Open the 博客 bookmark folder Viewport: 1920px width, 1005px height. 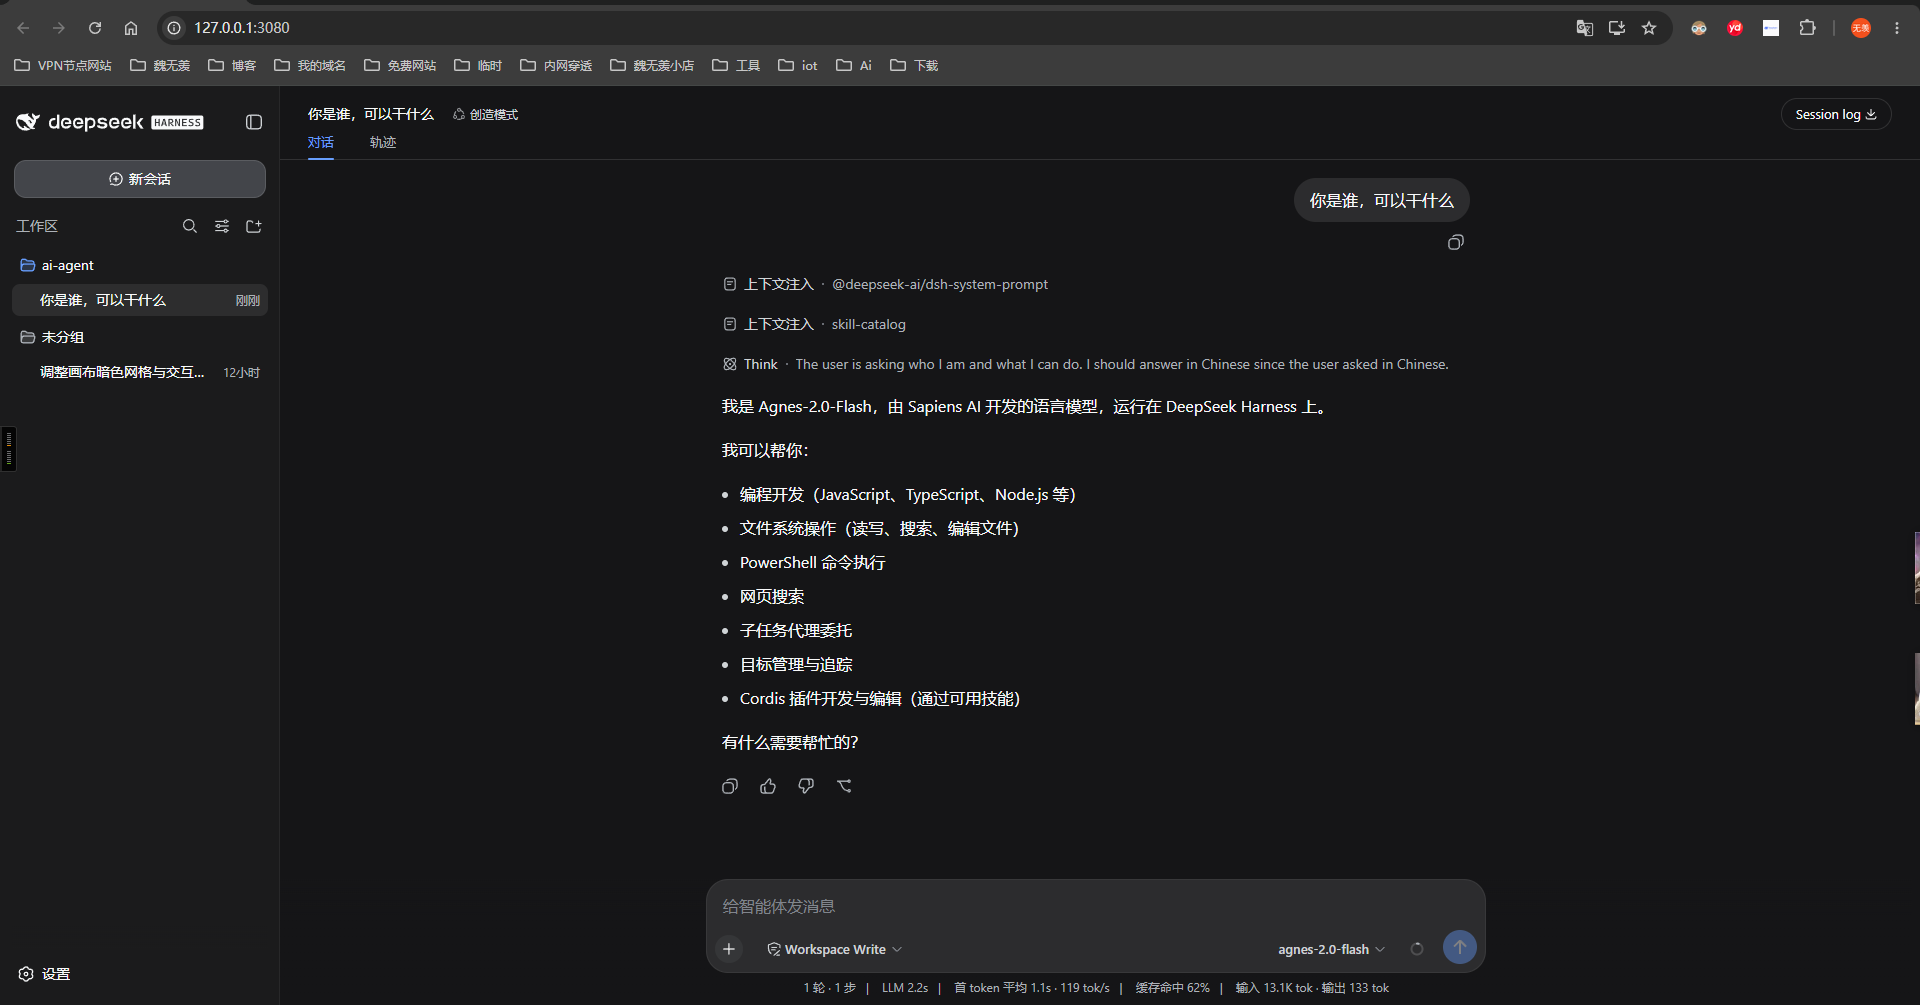point(232,65)
